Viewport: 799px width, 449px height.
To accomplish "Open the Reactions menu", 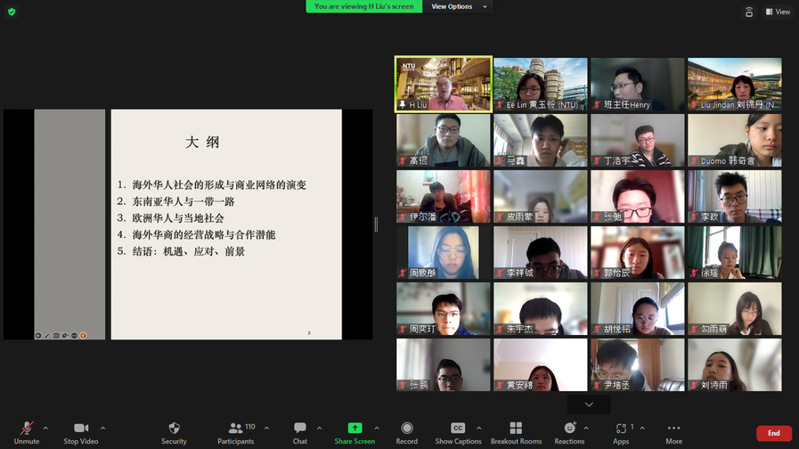I will pyautogui.click(x=569, y=432).
